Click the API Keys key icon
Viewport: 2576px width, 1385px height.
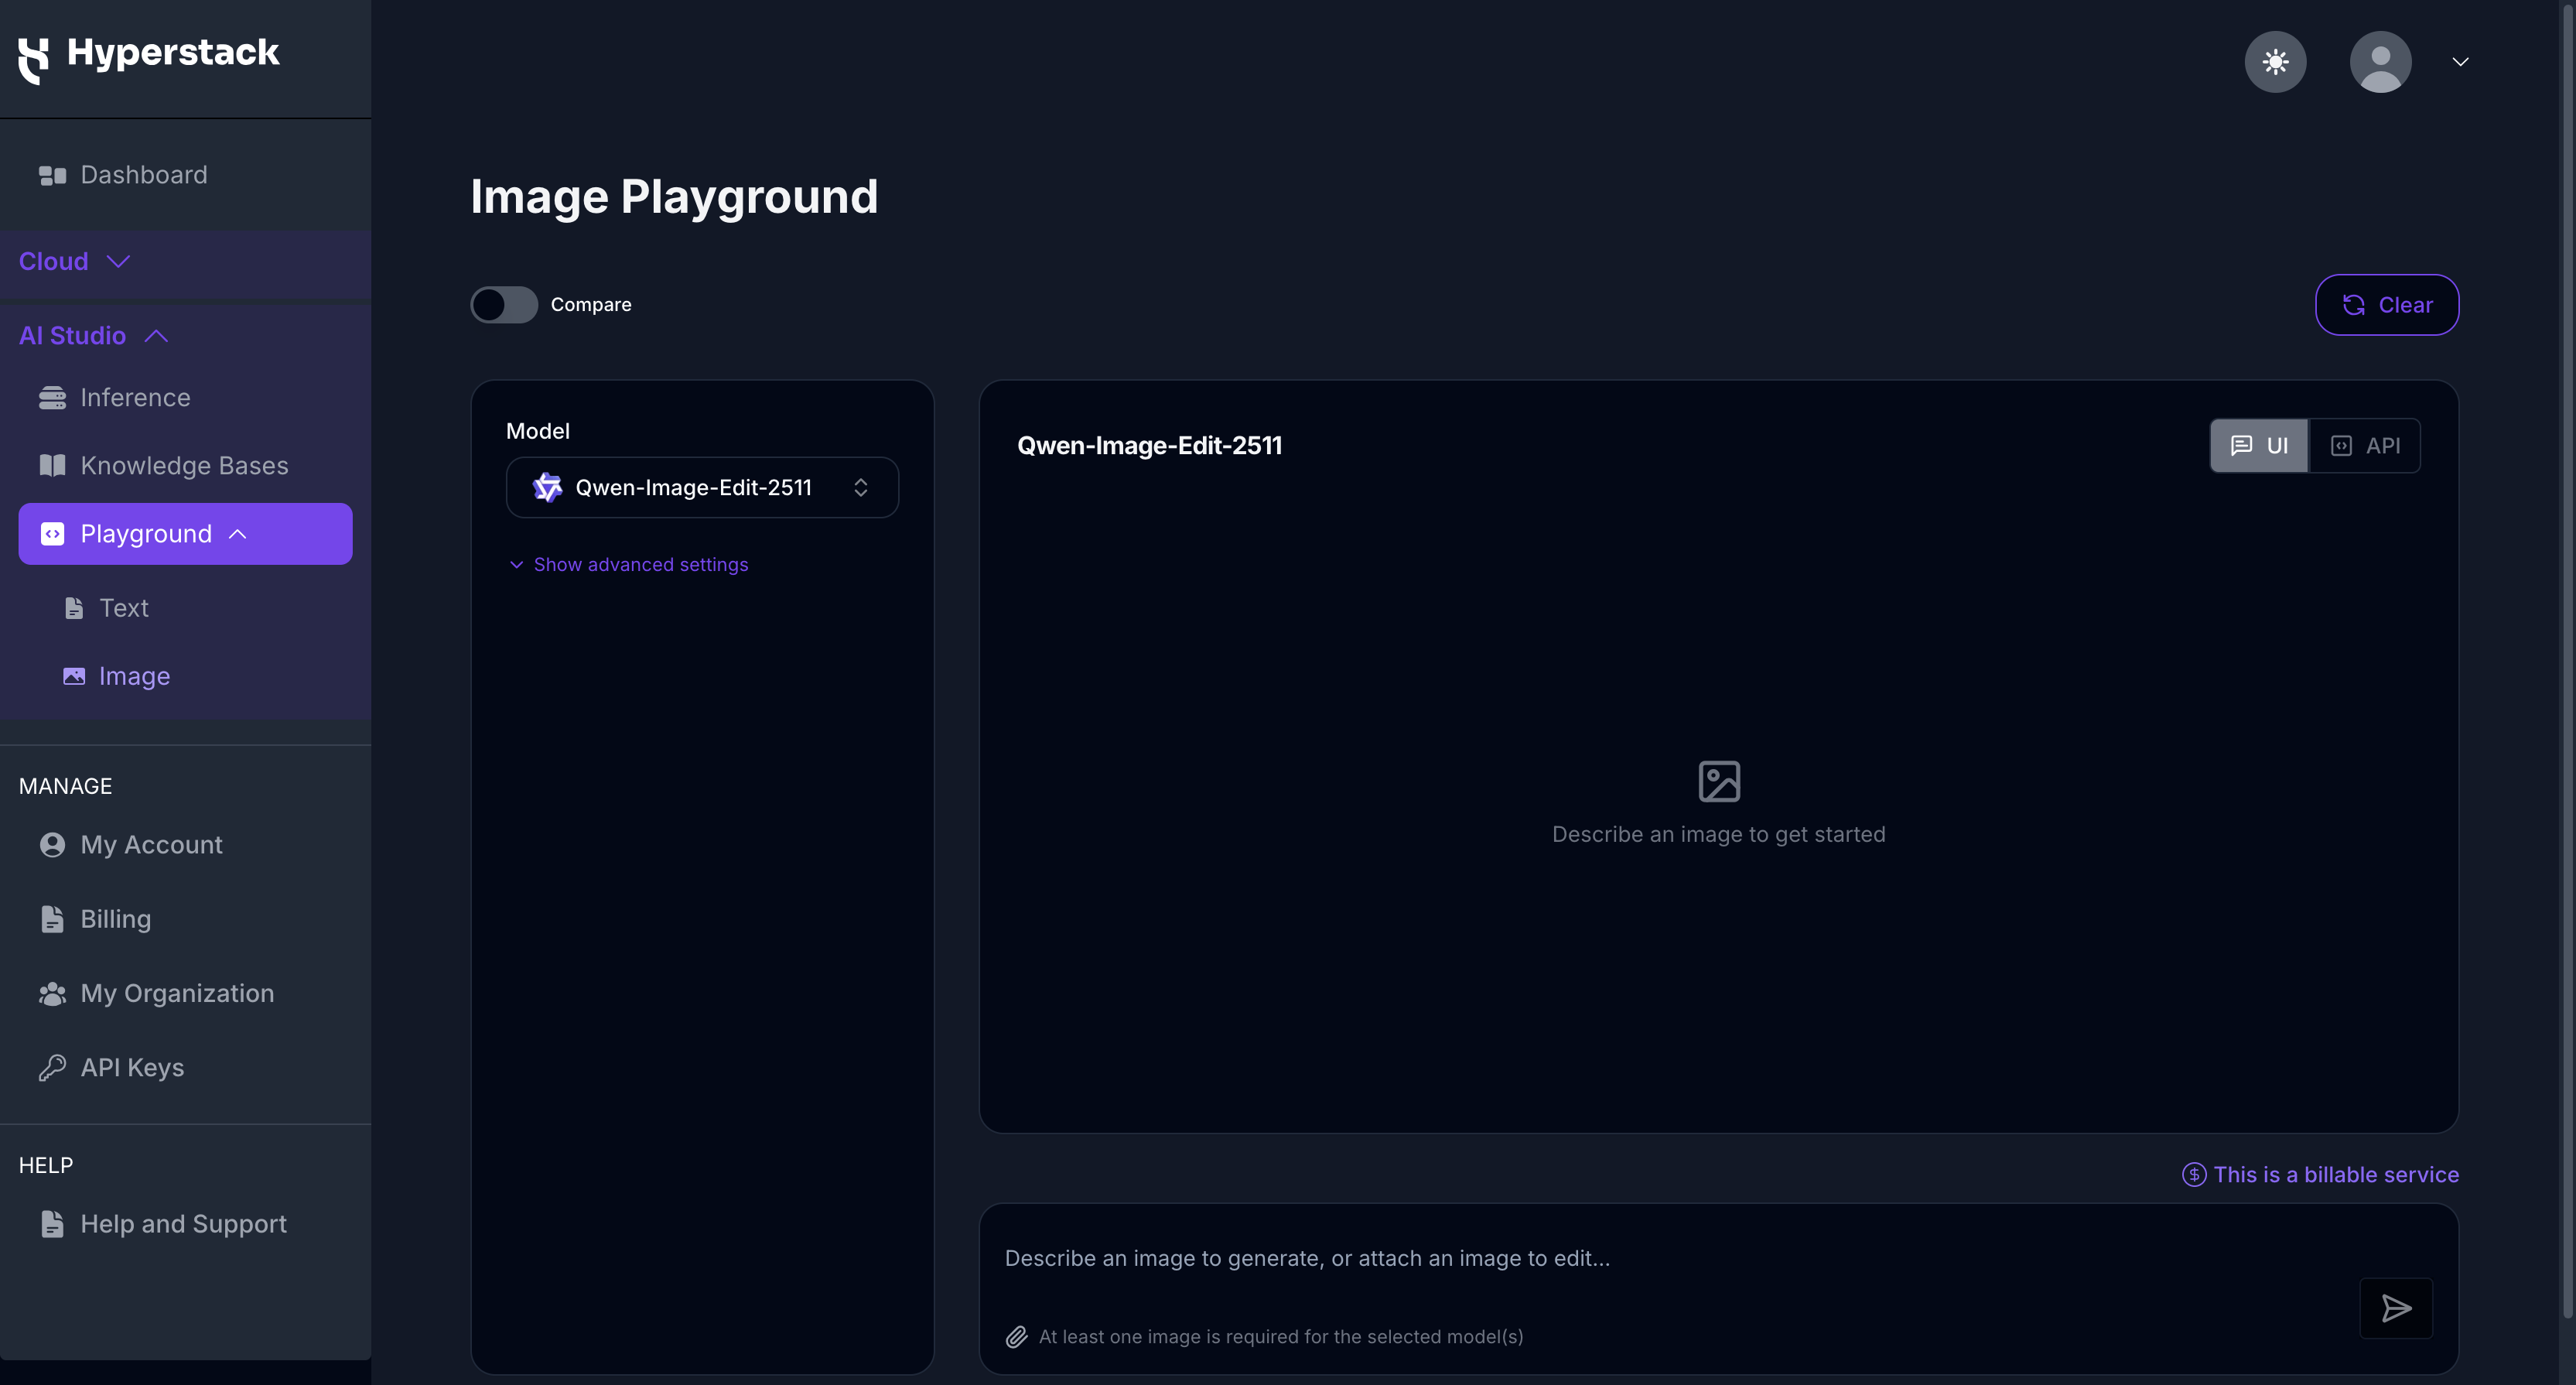click(52, 1068)
